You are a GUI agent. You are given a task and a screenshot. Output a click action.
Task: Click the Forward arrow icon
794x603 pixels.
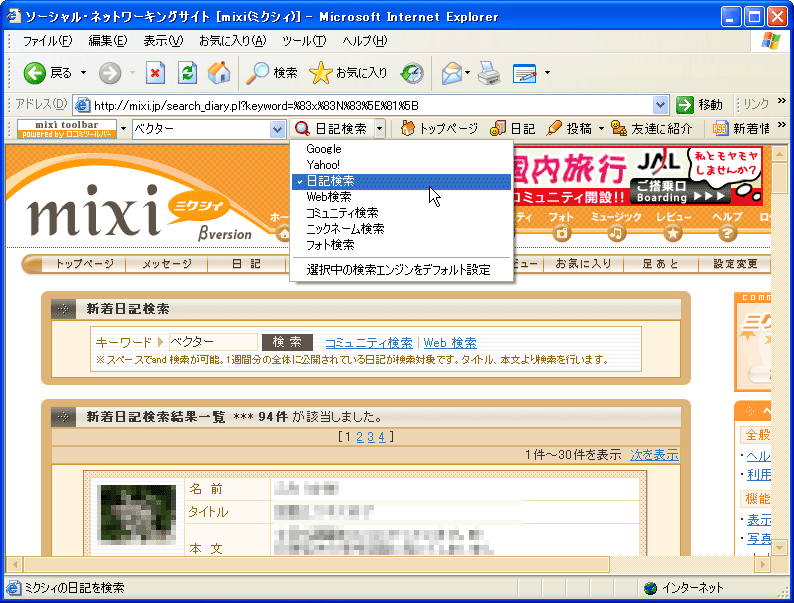point(109,73)
